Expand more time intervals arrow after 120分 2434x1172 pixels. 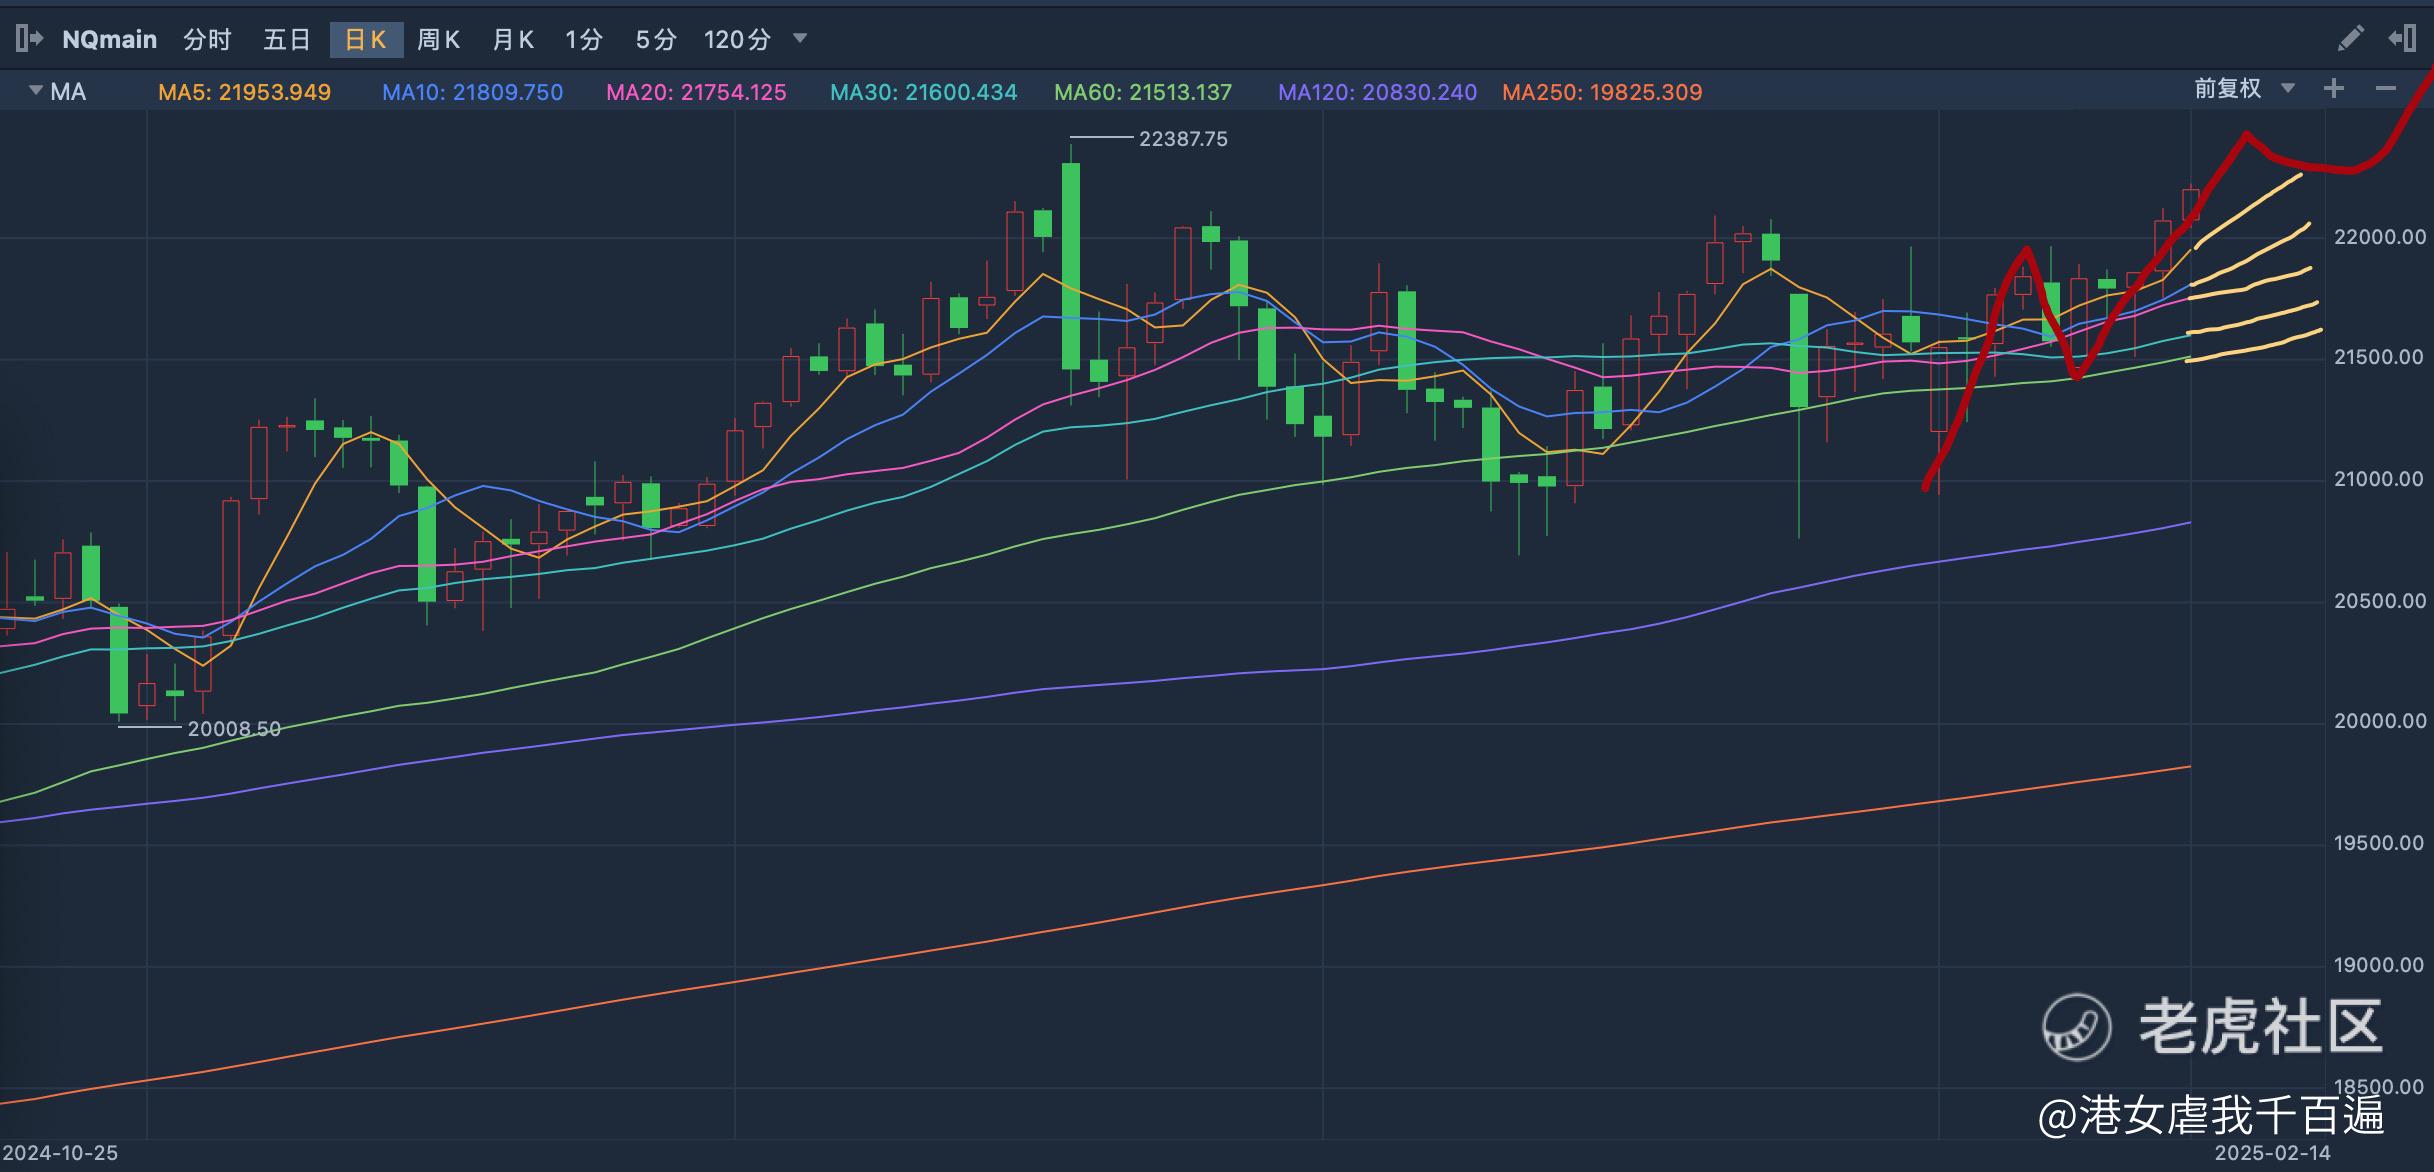(800, 39)
